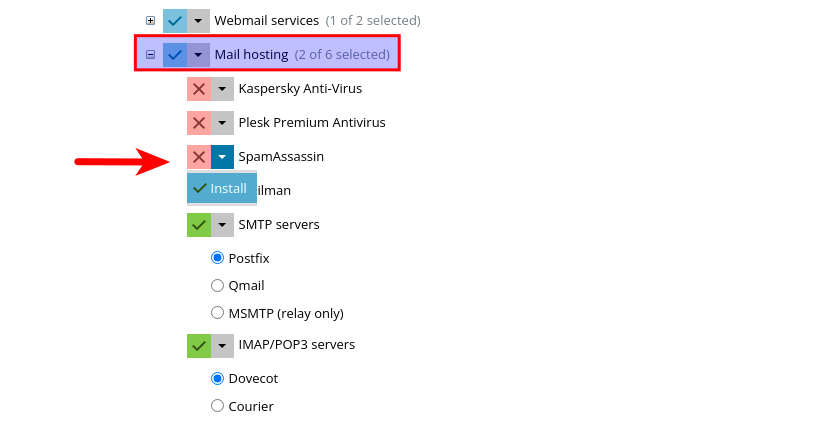Click the green check icon beside SMTP servers
This screenshot has width=821, height=427.
point(199,225)
